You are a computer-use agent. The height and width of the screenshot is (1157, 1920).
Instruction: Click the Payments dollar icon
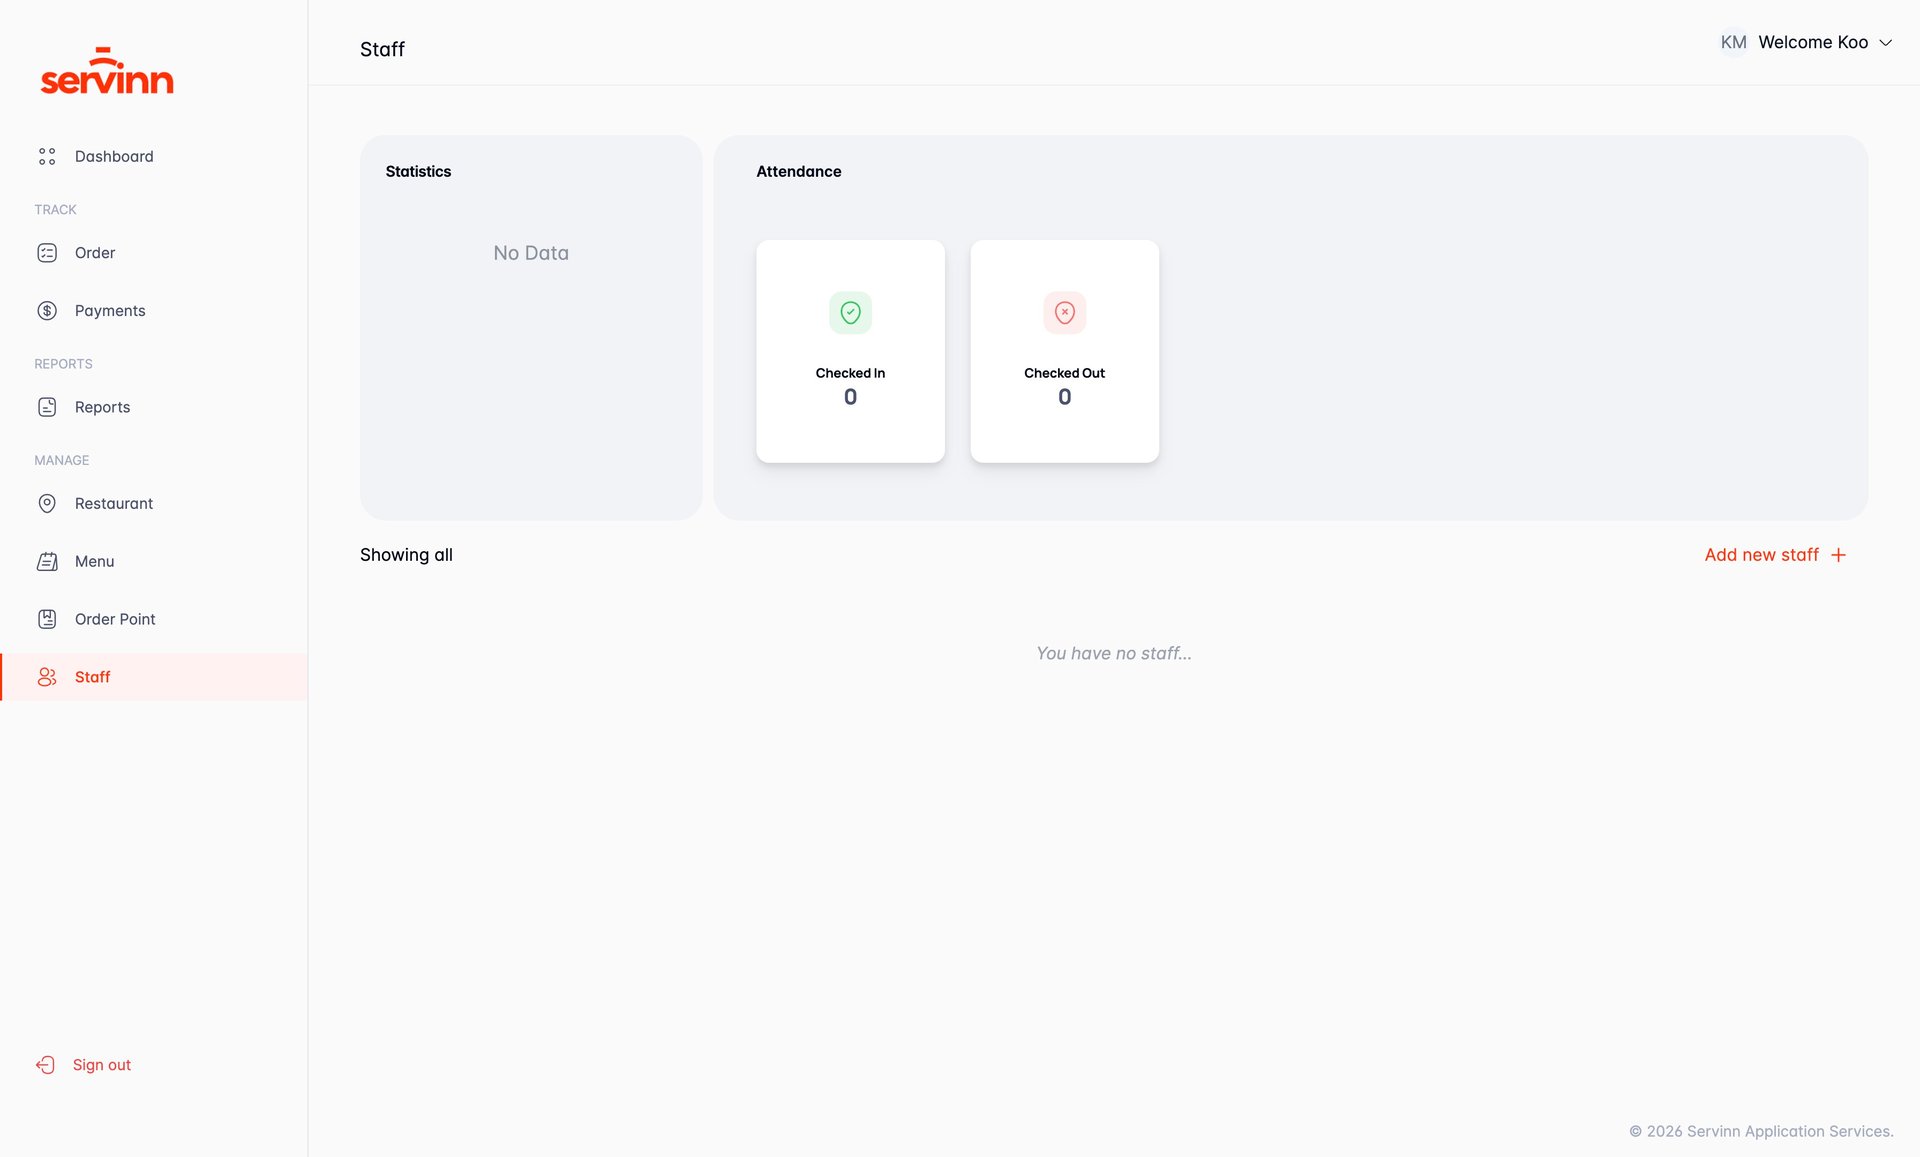click(x=47, y=311)
